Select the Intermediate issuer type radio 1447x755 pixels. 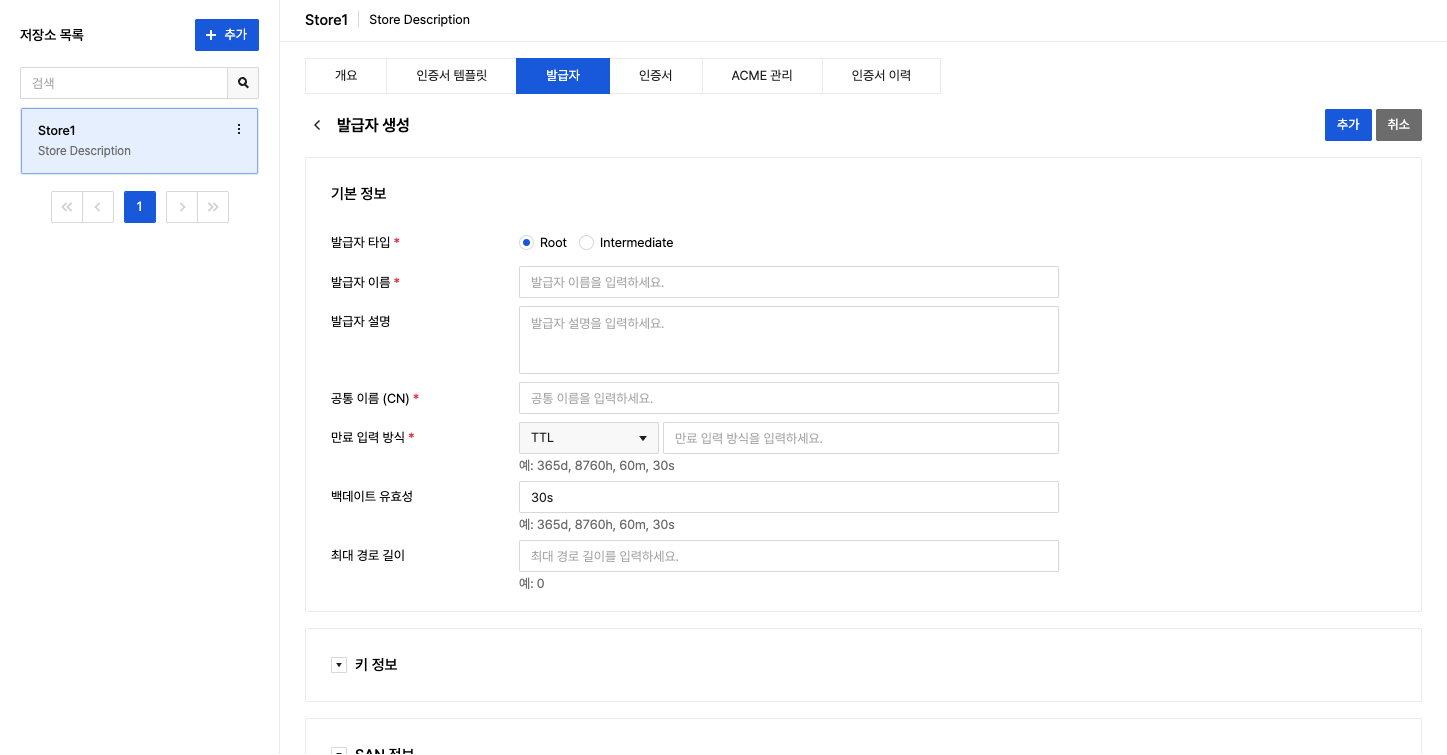(587, 243)
